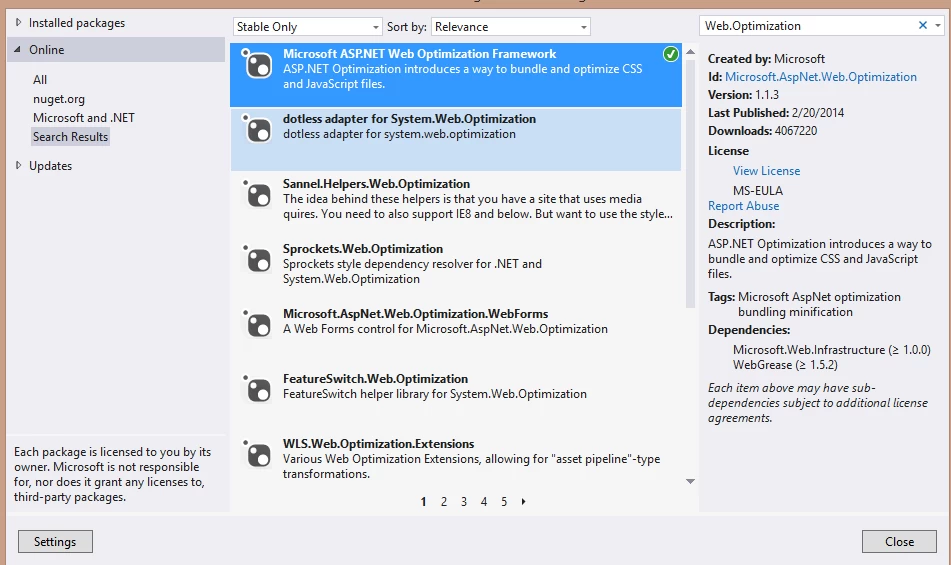This screenshot has width=951, height=565.
Task: Click the package list scrollbar down arrow
Action: (690, 481)
